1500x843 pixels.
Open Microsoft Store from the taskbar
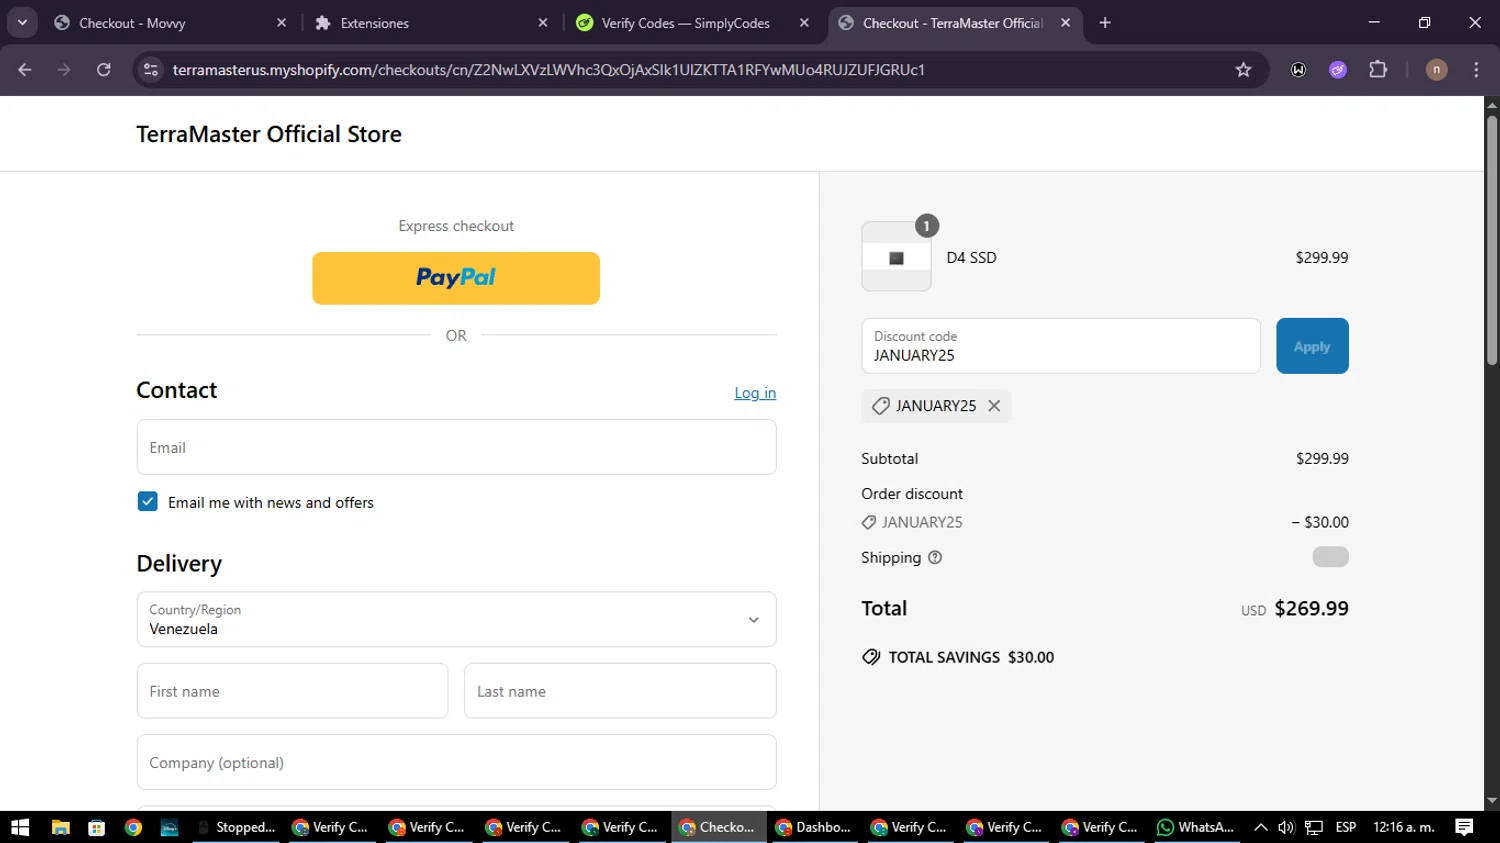[97, 827]
